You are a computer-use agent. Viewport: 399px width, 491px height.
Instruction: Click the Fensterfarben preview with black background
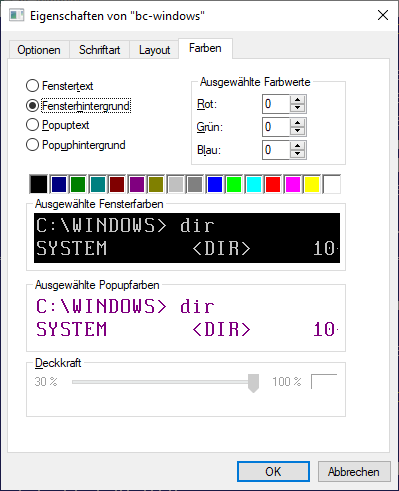(x=187, y=238)
